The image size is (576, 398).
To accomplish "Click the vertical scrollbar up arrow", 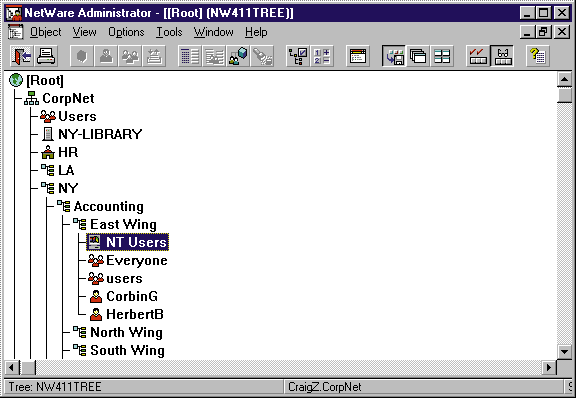I will pos(565,79).
